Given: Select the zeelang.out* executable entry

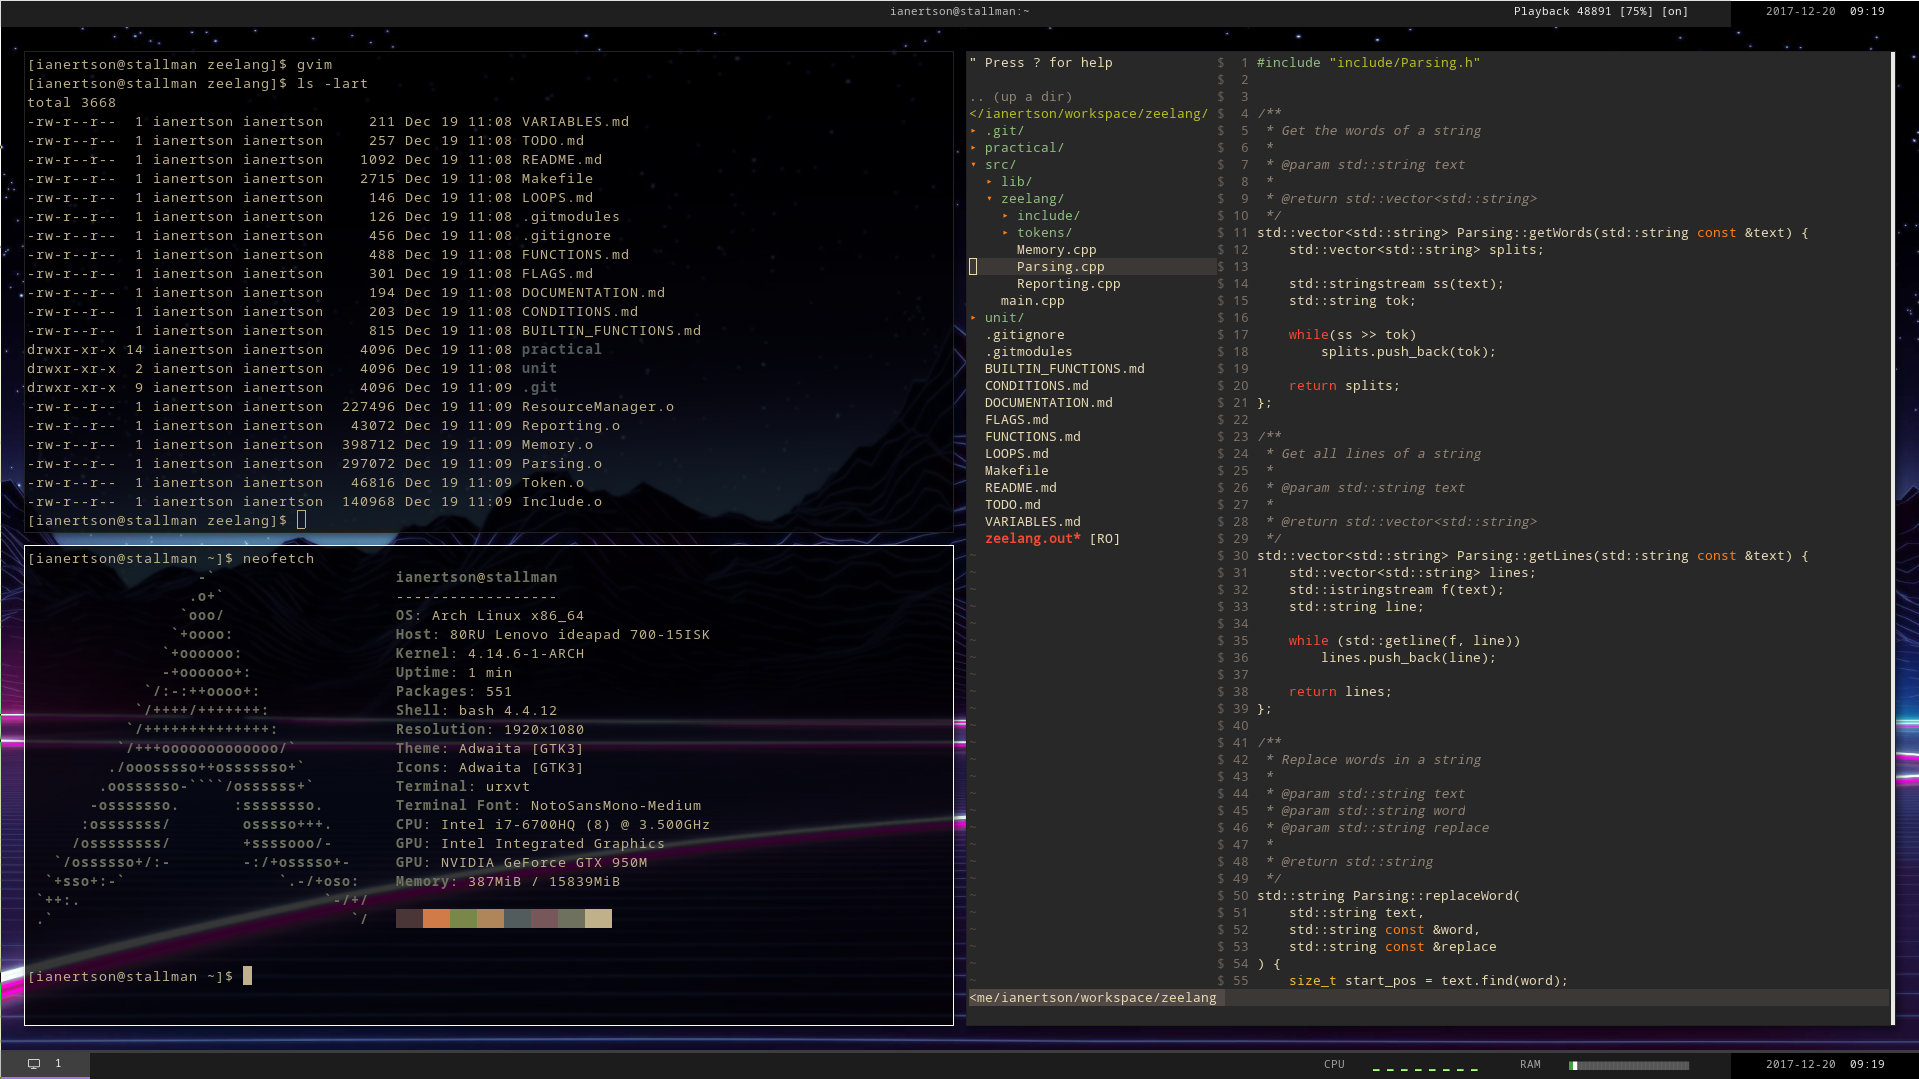Looking at the screenshot, I should pos(1032,539).
